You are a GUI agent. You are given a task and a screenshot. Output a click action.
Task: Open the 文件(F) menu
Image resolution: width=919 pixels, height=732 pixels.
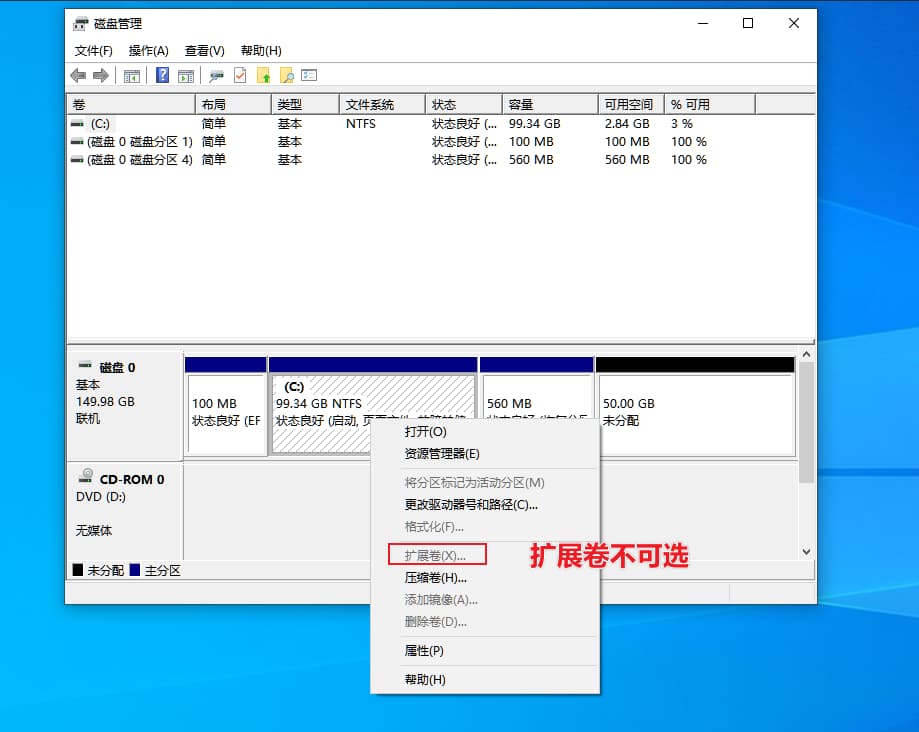93,51
